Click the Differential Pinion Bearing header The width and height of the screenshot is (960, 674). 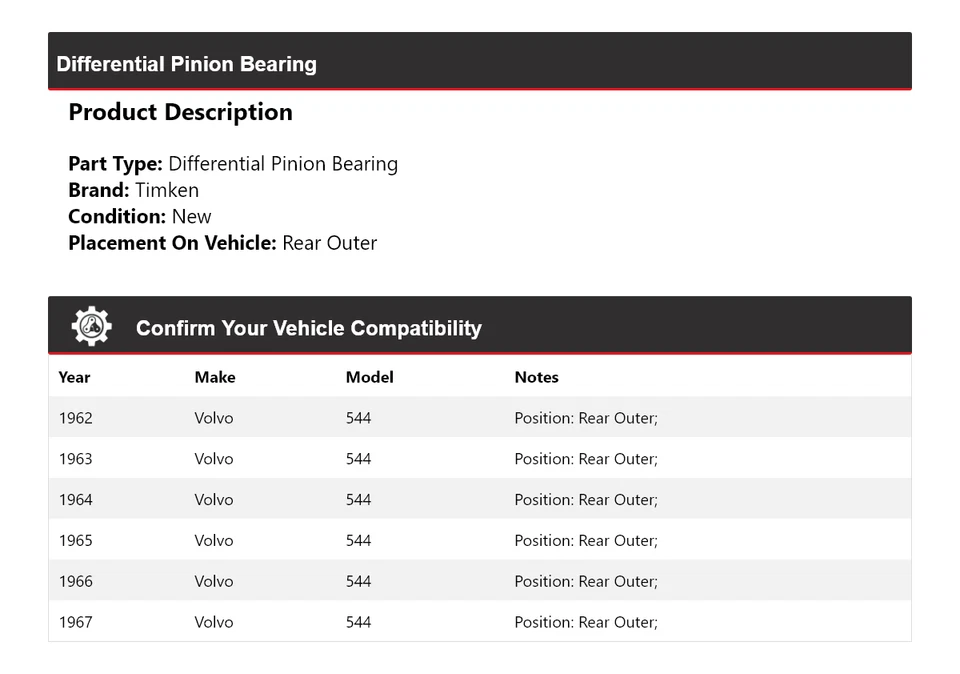click(x=187, y=64)
